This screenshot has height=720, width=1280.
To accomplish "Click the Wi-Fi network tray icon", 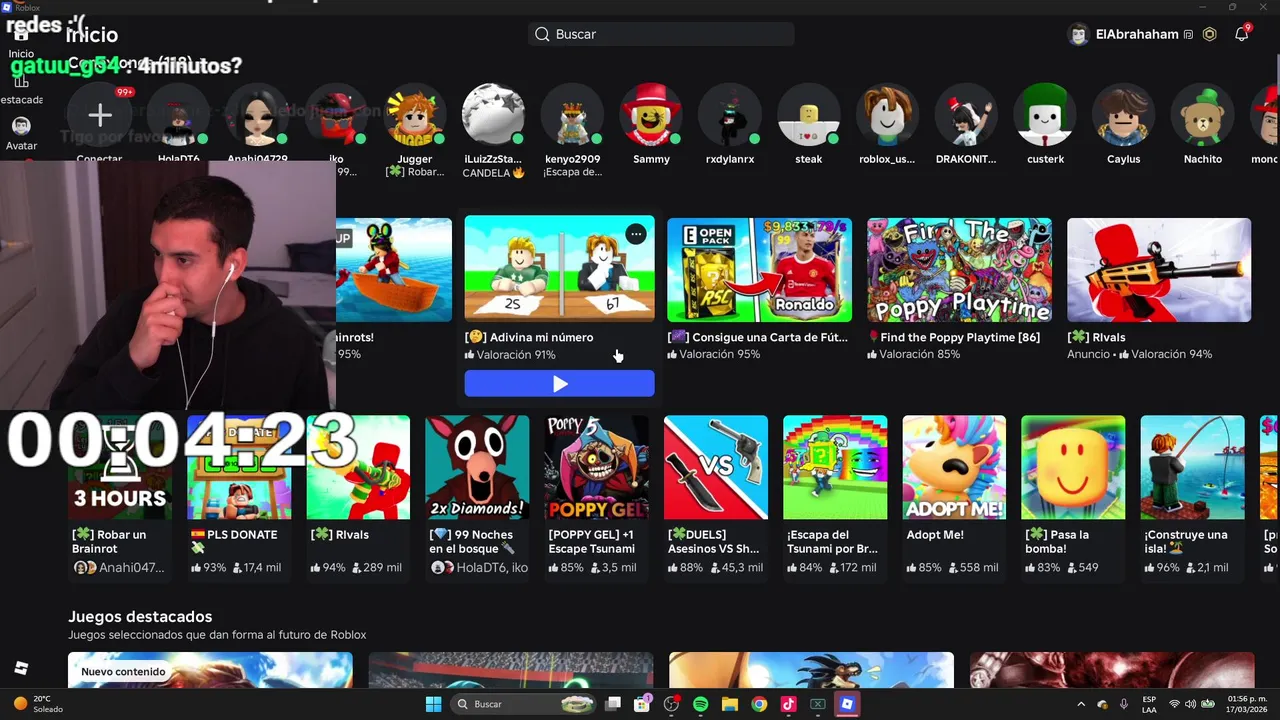I will [1174, 704].
